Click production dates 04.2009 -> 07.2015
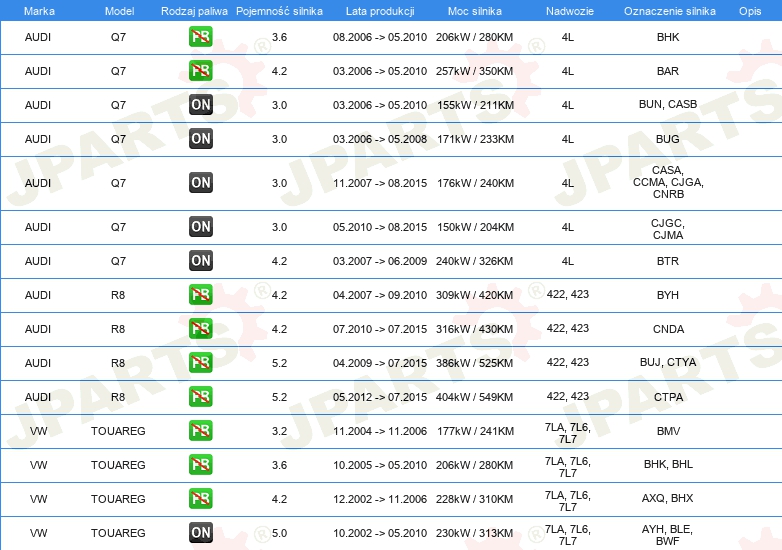Screen dimensions: 782x550 pos(380,363)
